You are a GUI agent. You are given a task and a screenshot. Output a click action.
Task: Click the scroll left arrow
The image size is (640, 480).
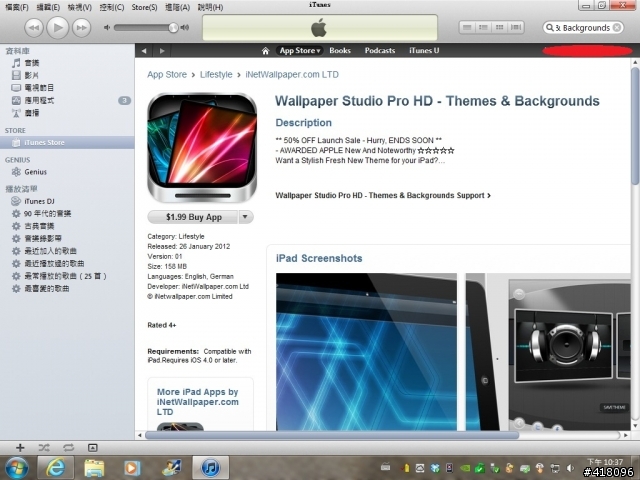pyautogui.click(x=140, y=436)
